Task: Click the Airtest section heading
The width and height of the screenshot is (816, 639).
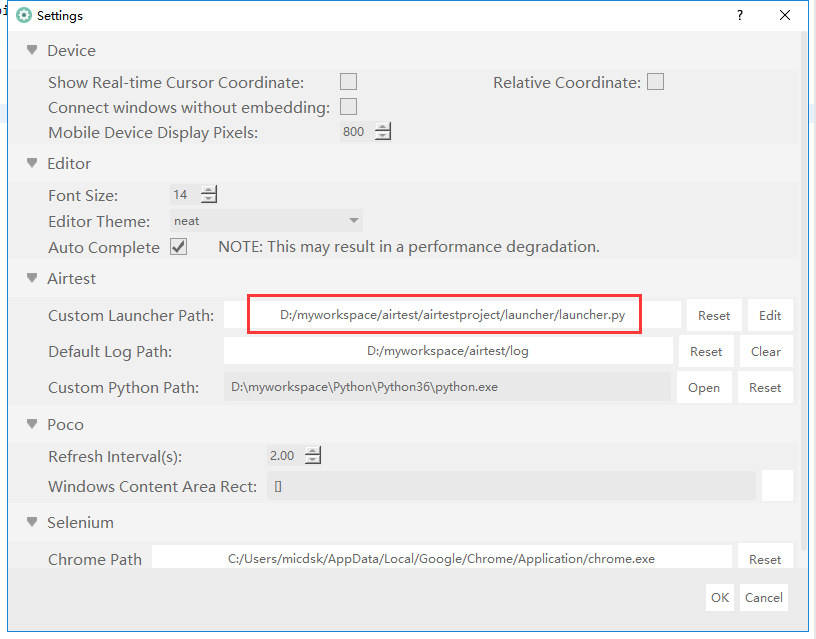Action: [x=71, y=278]
